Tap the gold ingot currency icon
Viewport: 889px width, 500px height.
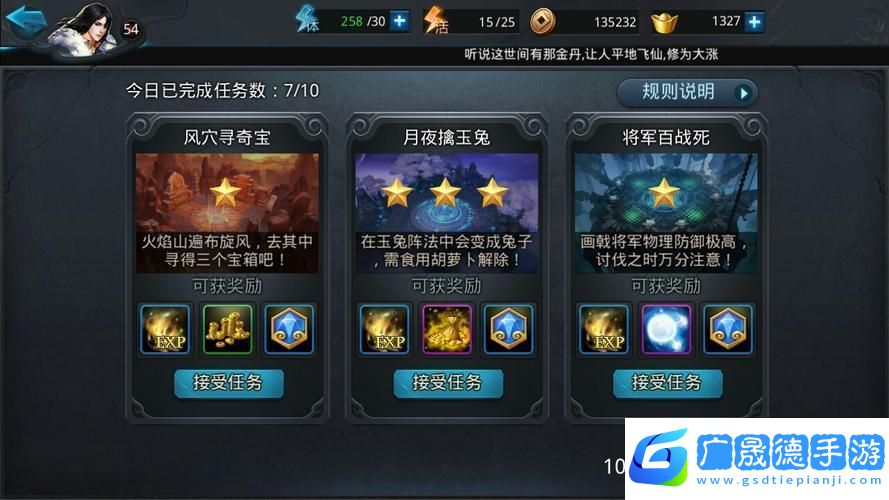pos(664,23)
